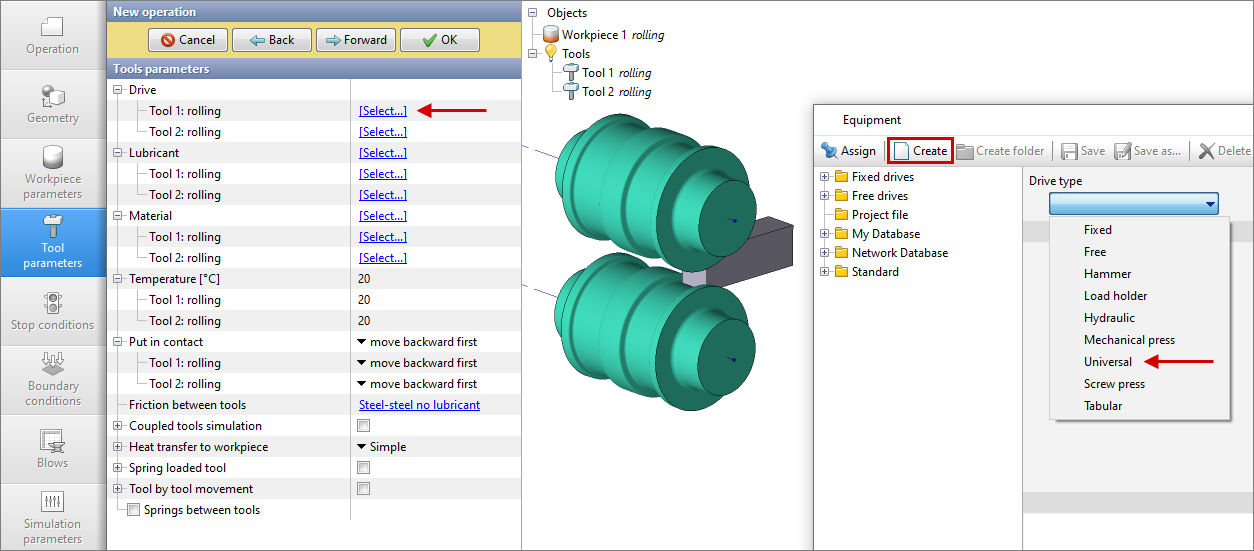The image size is (1254, 551).
Task: Choose Universal from drive type list
Action: (1107, 362)
